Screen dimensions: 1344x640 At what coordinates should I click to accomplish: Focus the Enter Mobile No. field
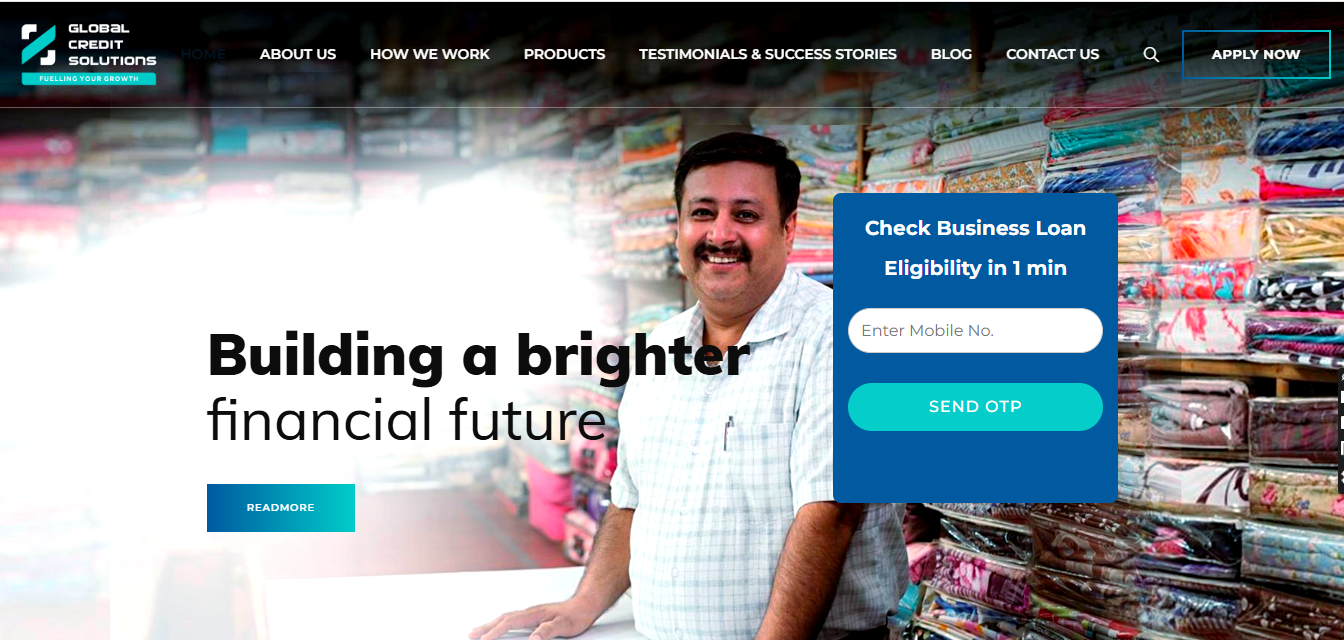975,330
